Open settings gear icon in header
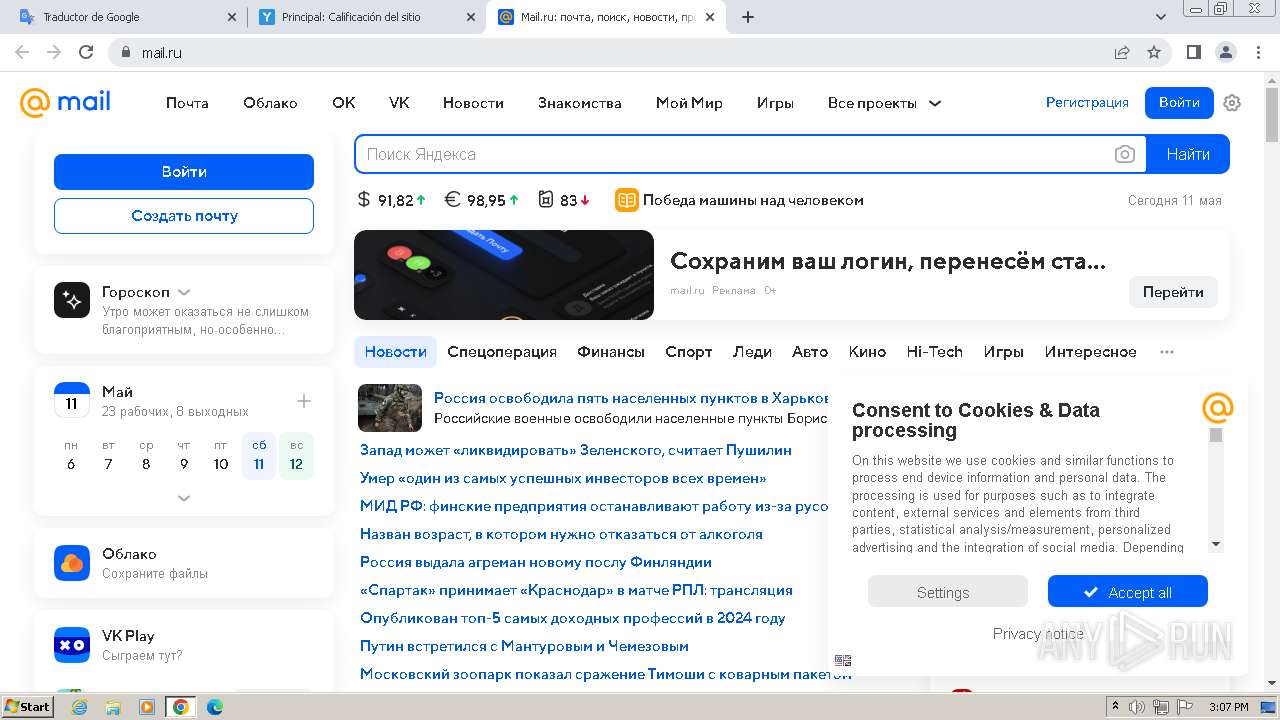The height and width of the screenshot is (720, 1280). [1232, 103]
